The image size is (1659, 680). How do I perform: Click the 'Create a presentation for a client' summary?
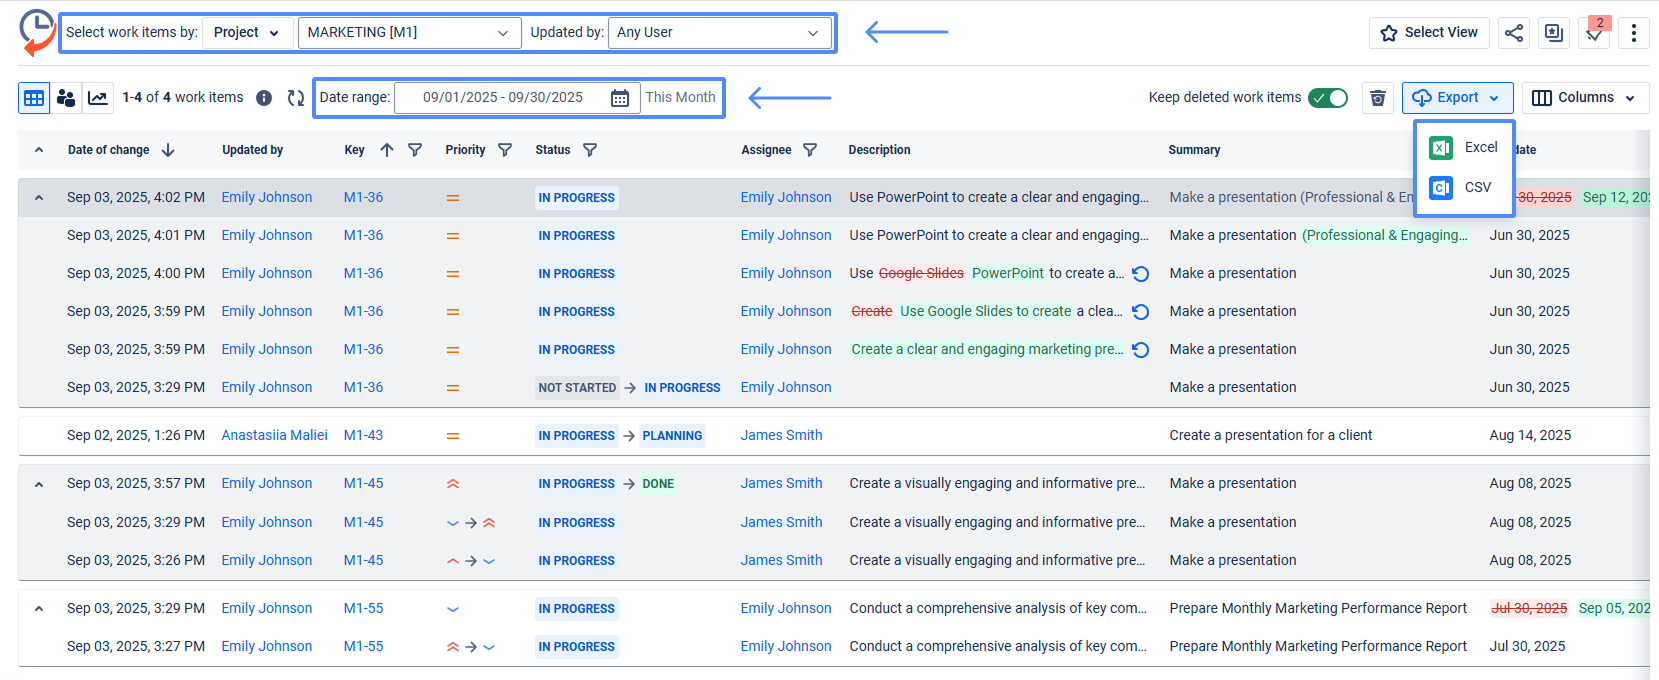click(x=1271, y=436)
